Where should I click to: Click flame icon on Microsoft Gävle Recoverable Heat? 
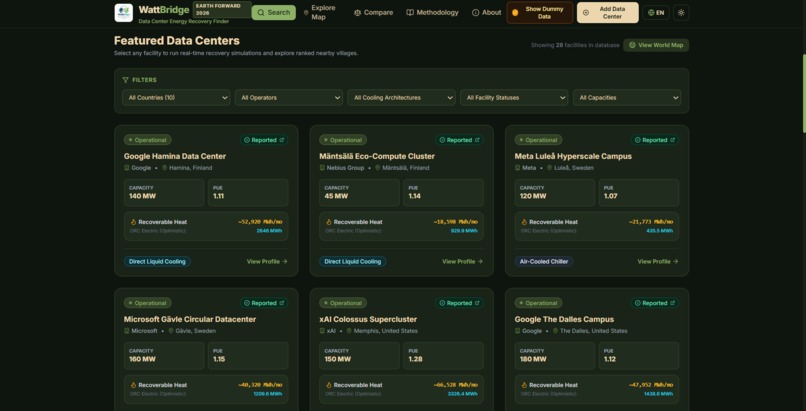point(133,385)
